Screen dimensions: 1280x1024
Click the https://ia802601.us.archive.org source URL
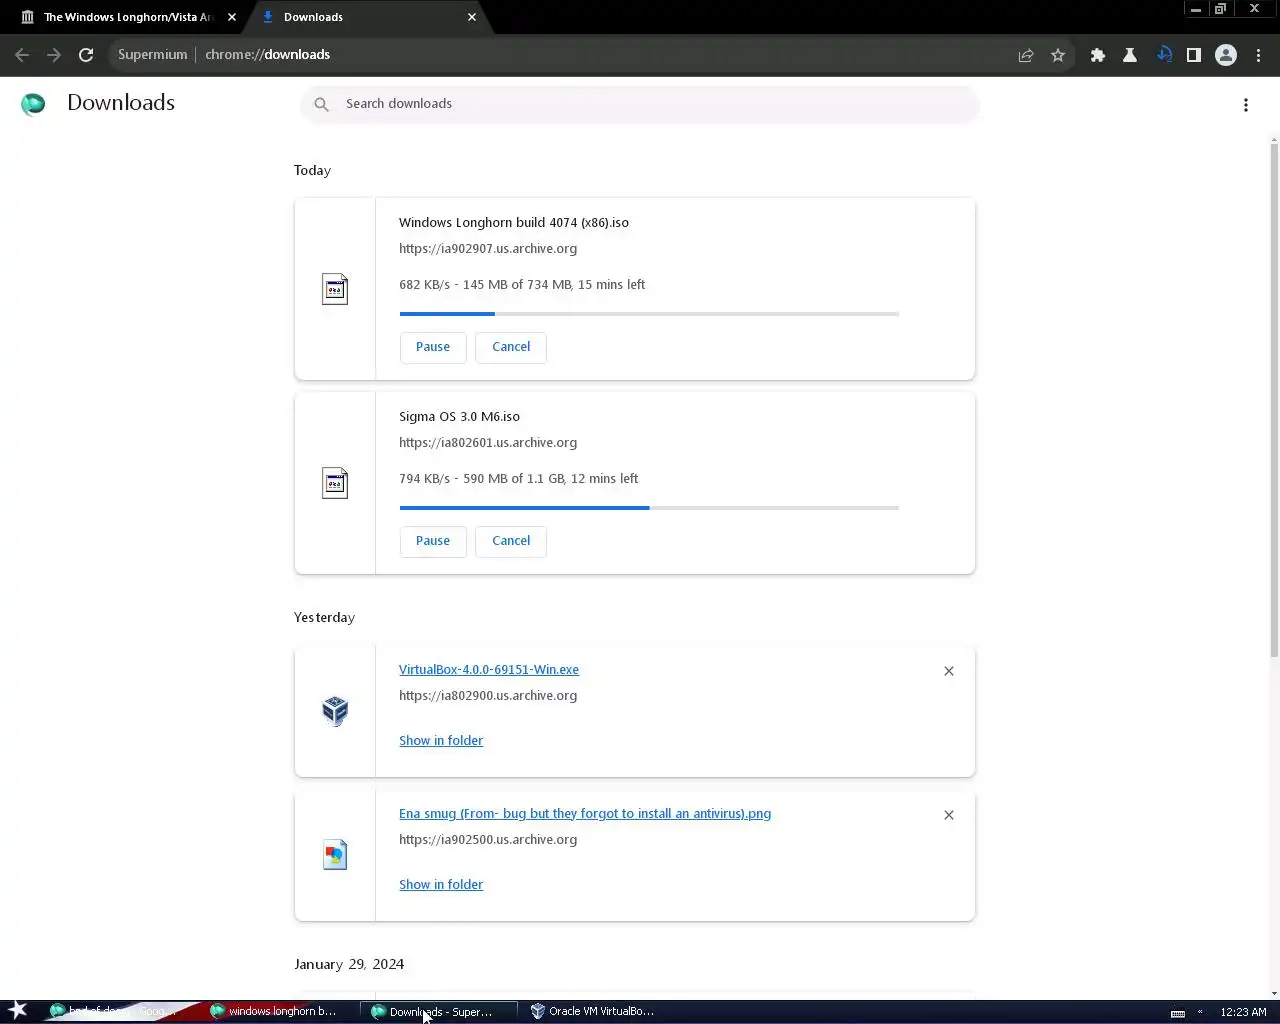pyautogui.click(x=488, y=443)
